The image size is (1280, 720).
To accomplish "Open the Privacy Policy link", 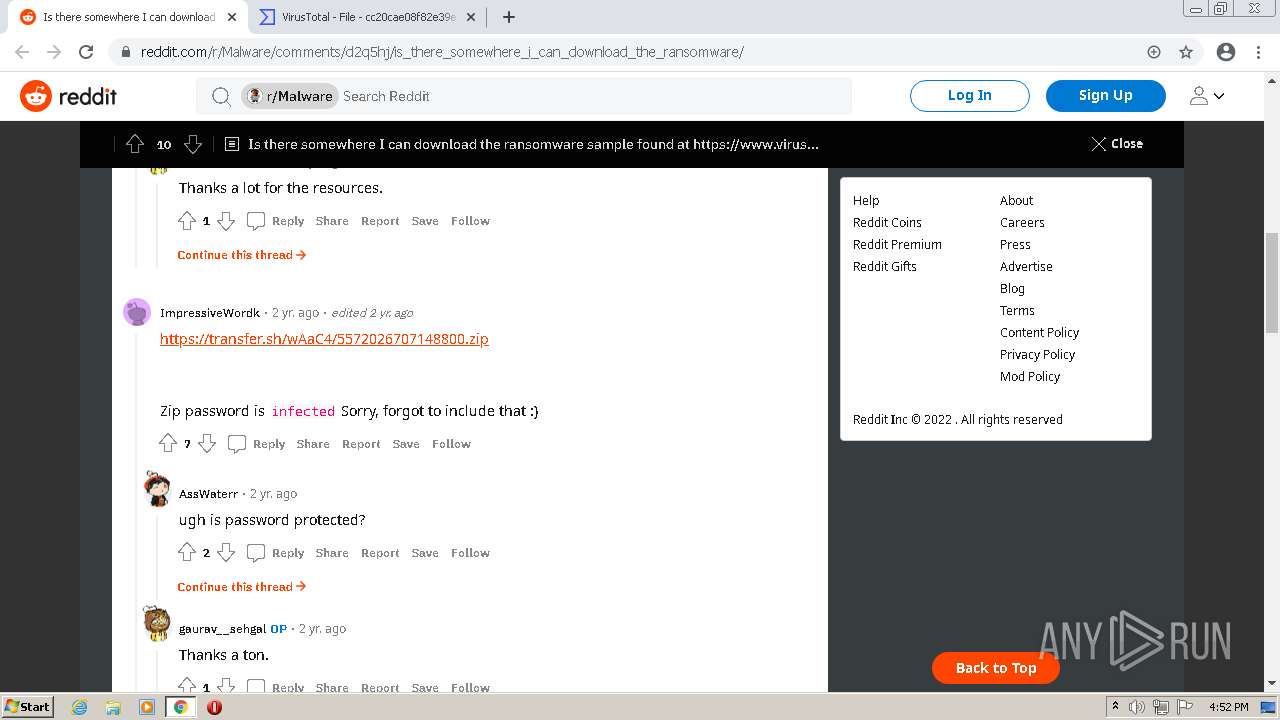I will [1037, 354].
